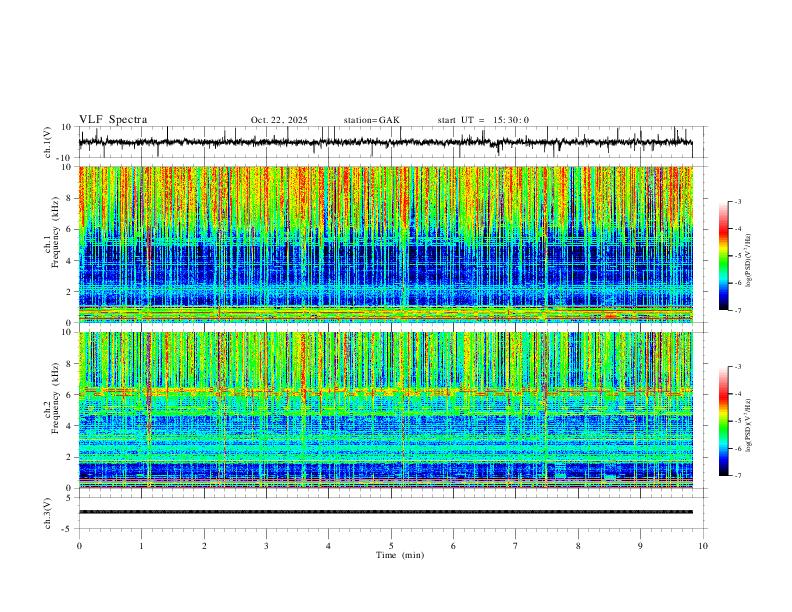Viewport: 792px width, 612px height.
Task: Click the "ch.1(V)" waveform axis label
Action: point(48,142)
